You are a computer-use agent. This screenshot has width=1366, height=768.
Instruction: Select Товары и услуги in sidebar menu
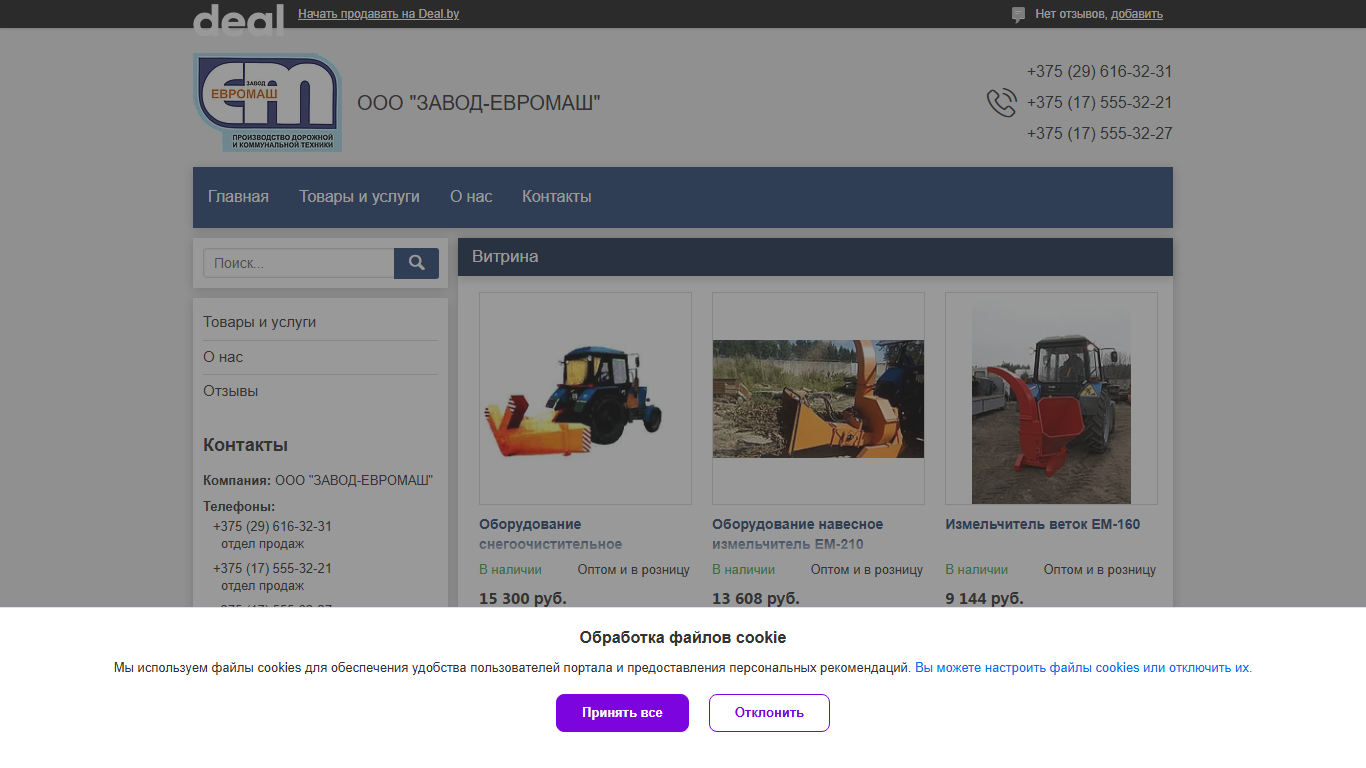coord(259,322)
